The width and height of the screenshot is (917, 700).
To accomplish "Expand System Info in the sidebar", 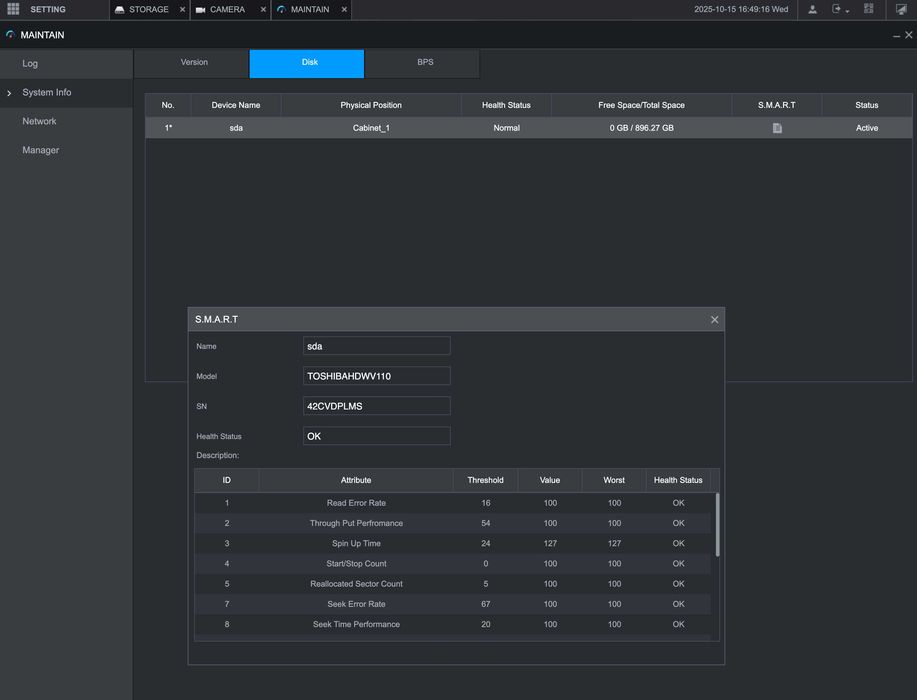I will [x=47, y=92].
